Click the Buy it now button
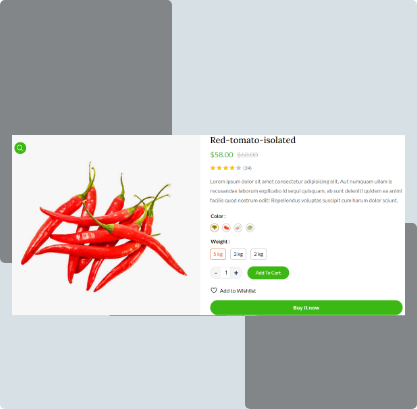 pyautogui.click(x=306, y=308)
